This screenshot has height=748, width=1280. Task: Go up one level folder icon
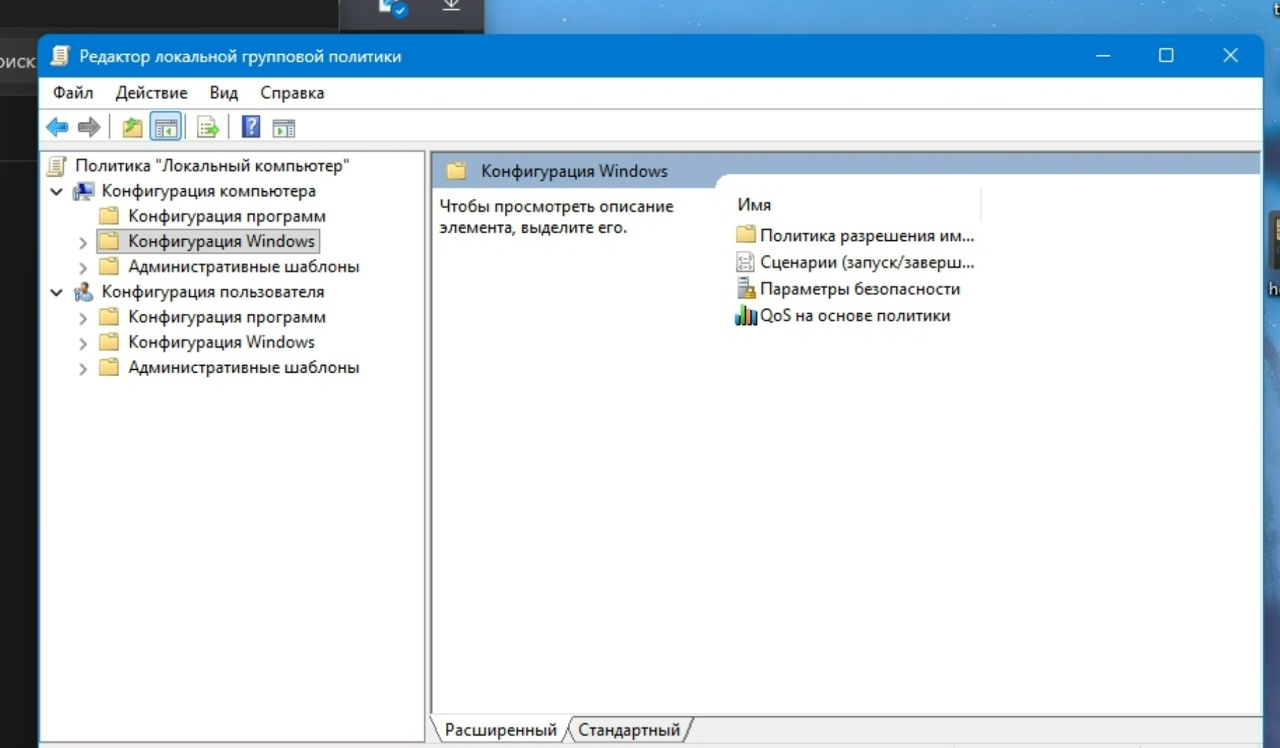point(132,127)
